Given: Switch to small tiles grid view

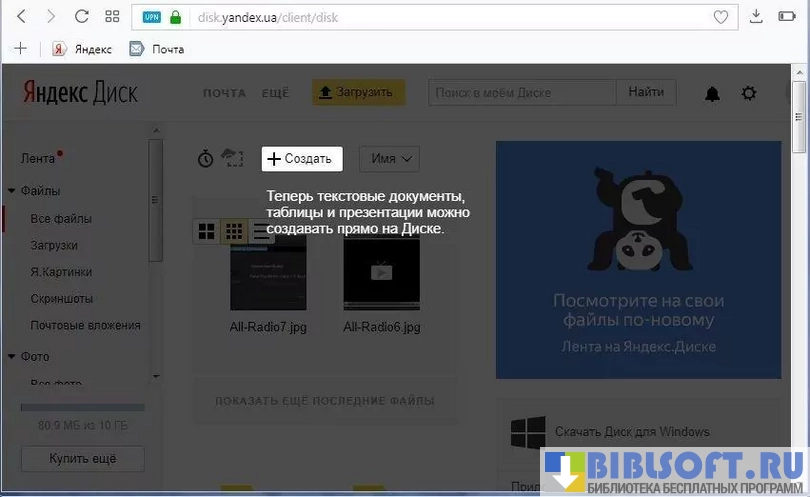Looking at the screenshot, I should (233, 231).
